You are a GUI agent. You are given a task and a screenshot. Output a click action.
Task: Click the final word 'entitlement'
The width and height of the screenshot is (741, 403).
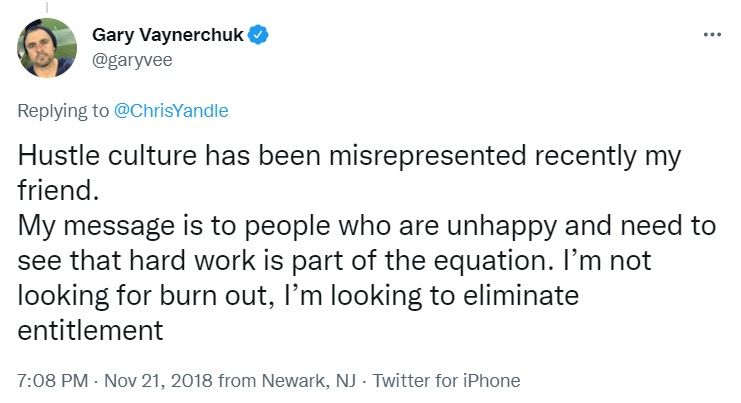pos(90,330)
